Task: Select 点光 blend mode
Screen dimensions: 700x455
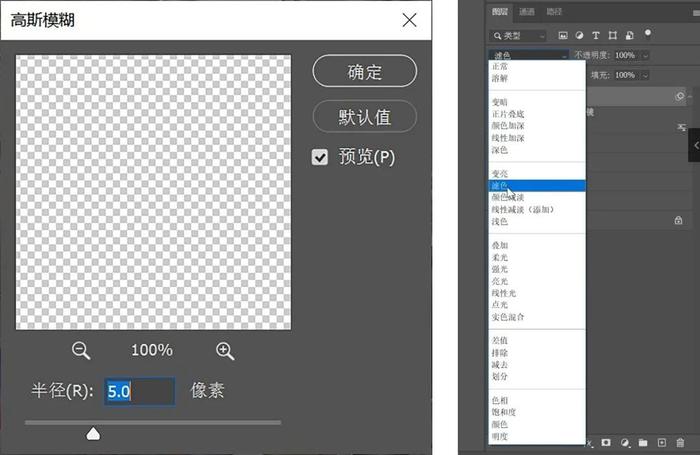Action: pyautogui.click(x=500, y=305)
